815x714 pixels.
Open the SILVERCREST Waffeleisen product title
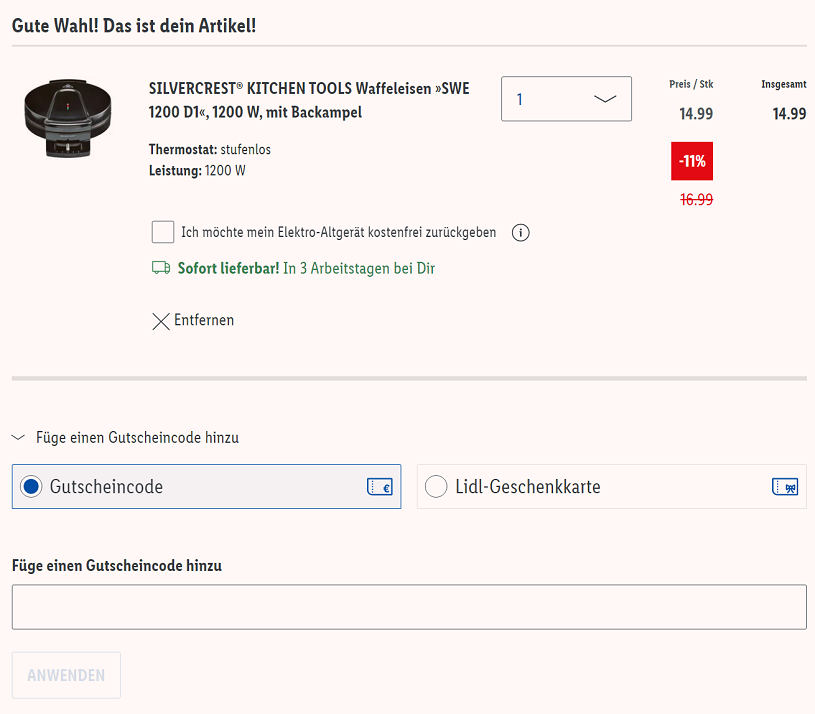308,100
